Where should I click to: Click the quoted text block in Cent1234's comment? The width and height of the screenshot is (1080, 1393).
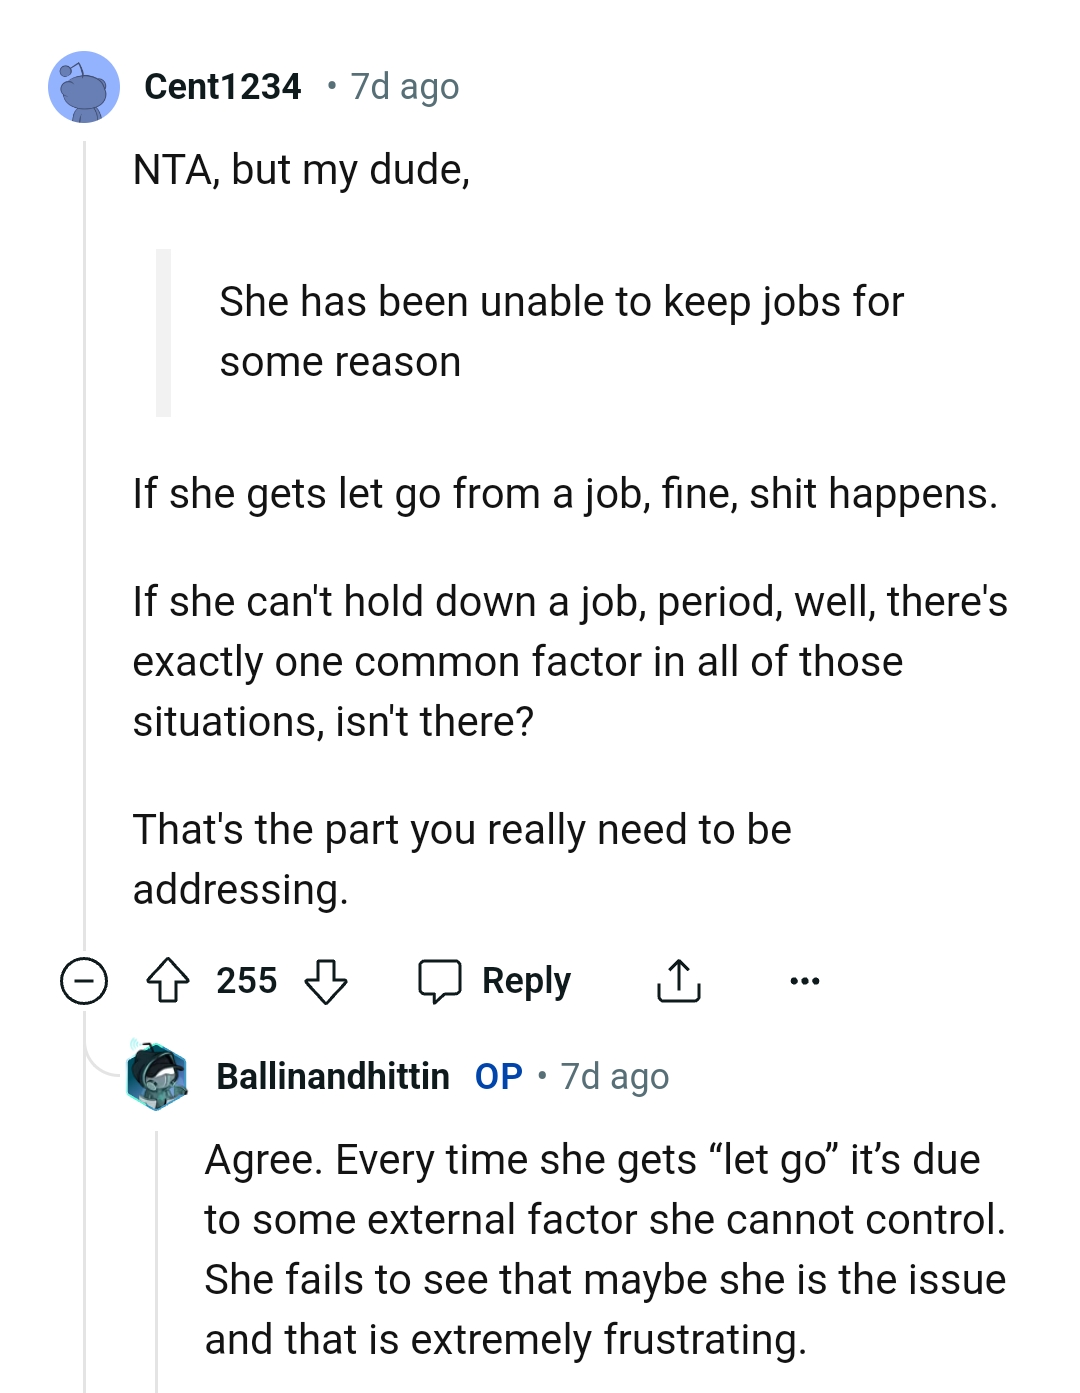tap(560, 330)
